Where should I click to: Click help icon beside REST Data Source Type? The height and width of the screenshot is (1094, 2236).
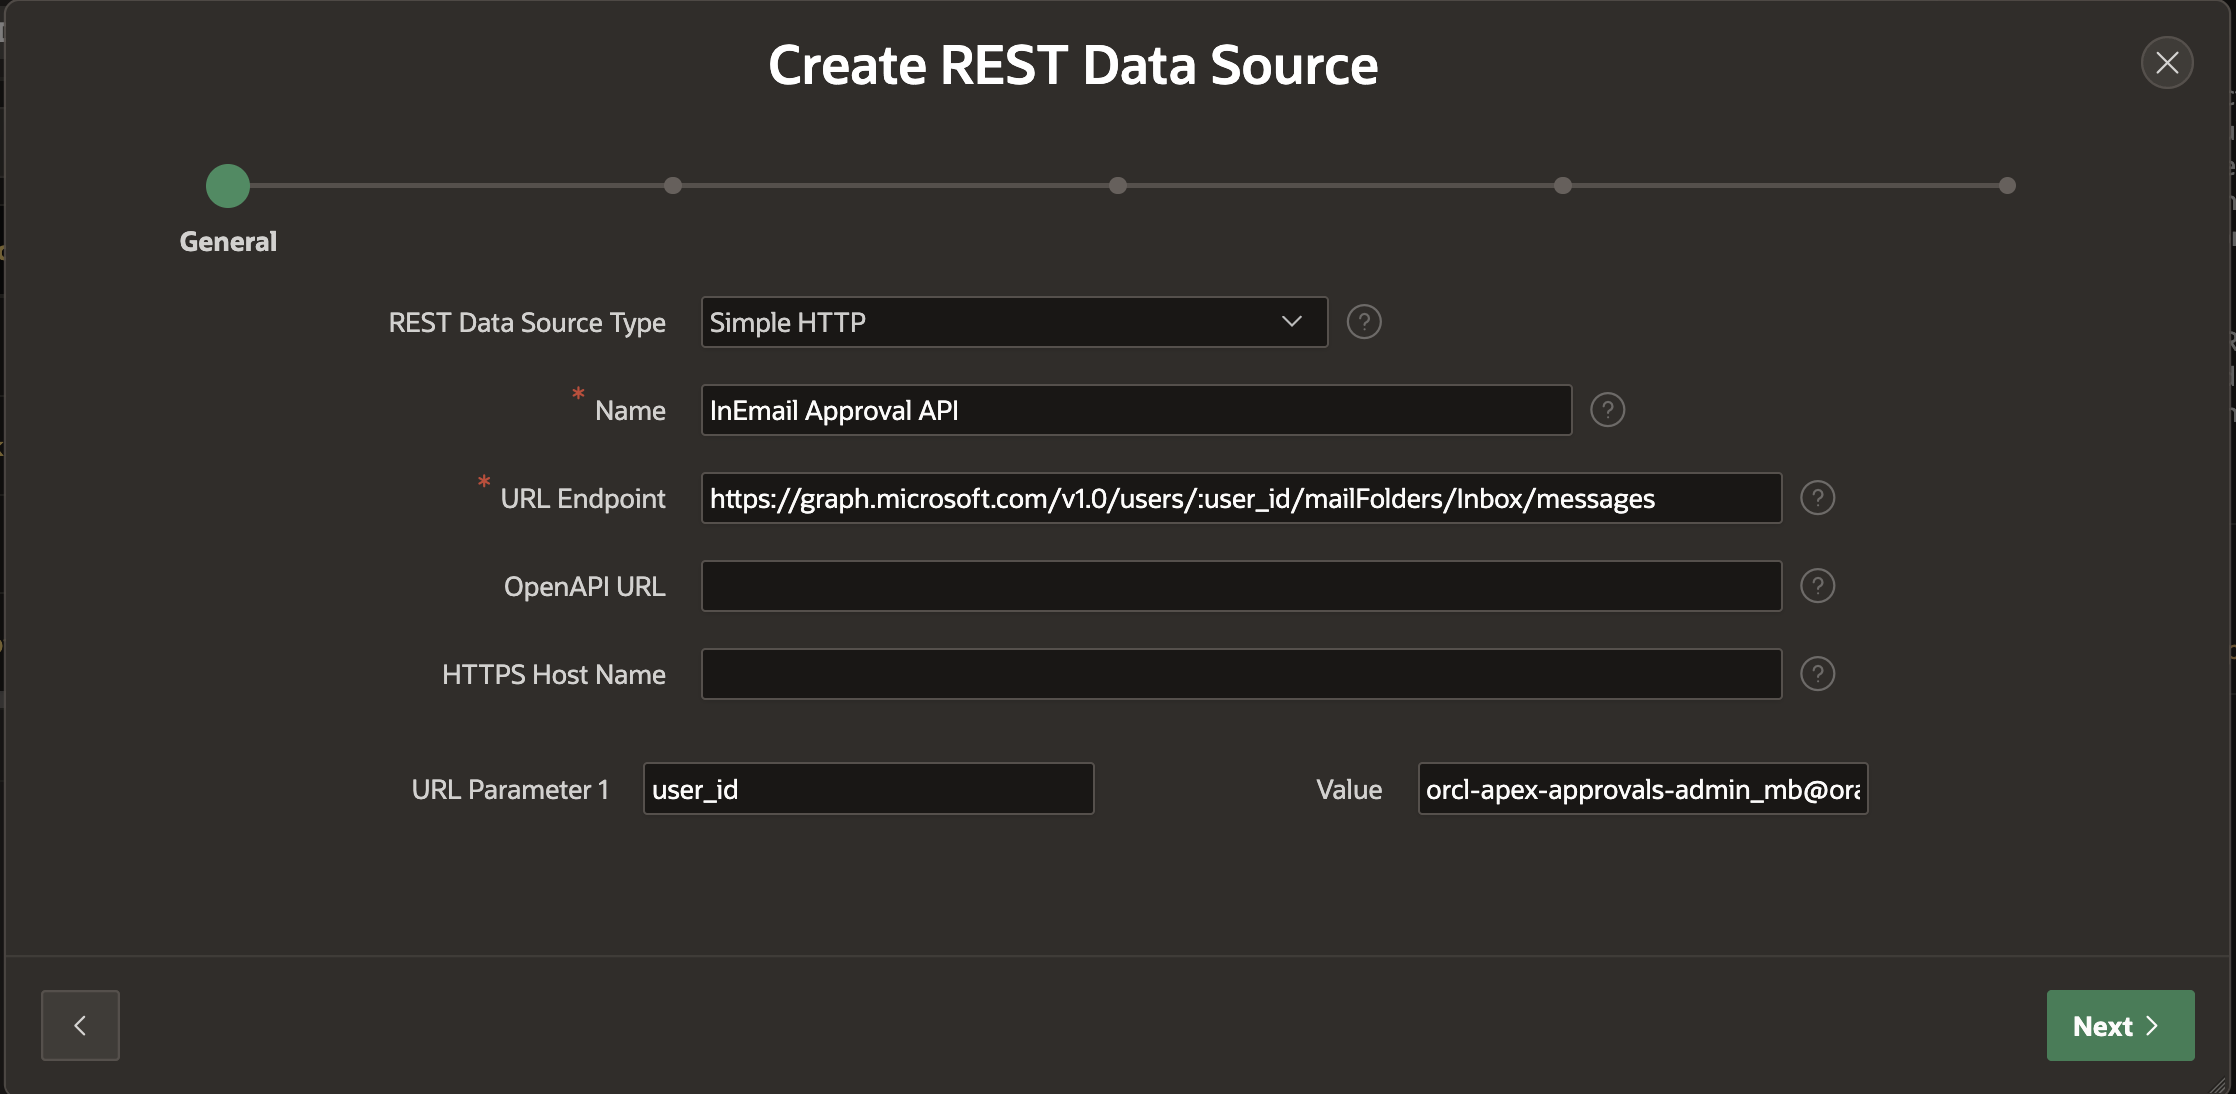1364,322
